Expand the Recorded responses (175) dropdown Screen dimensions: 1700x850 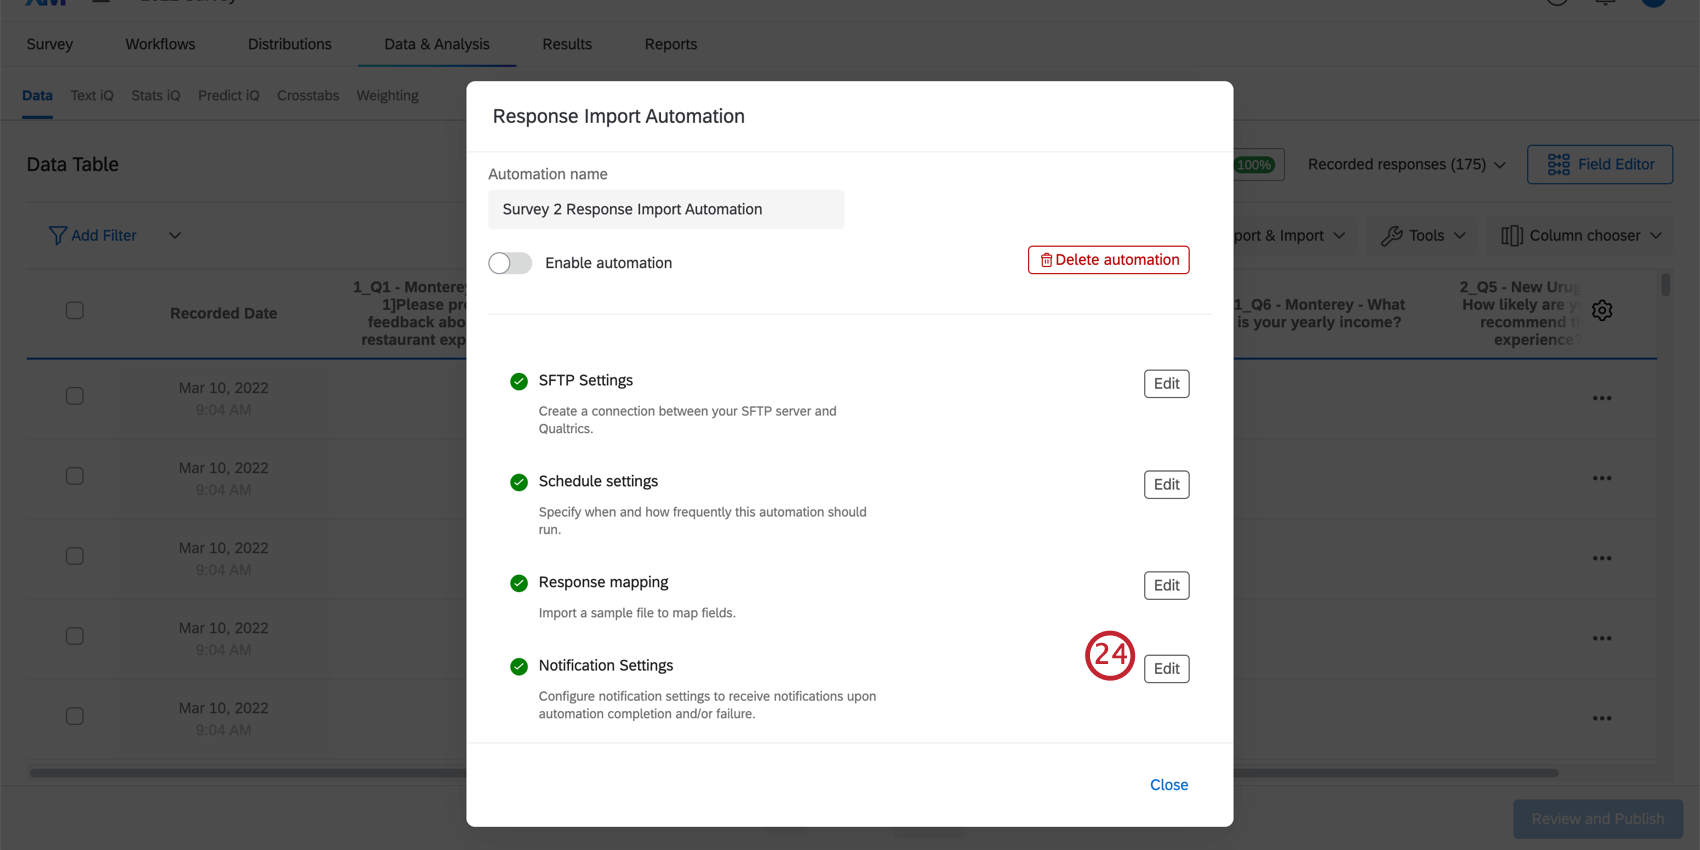coord(1406,164)
